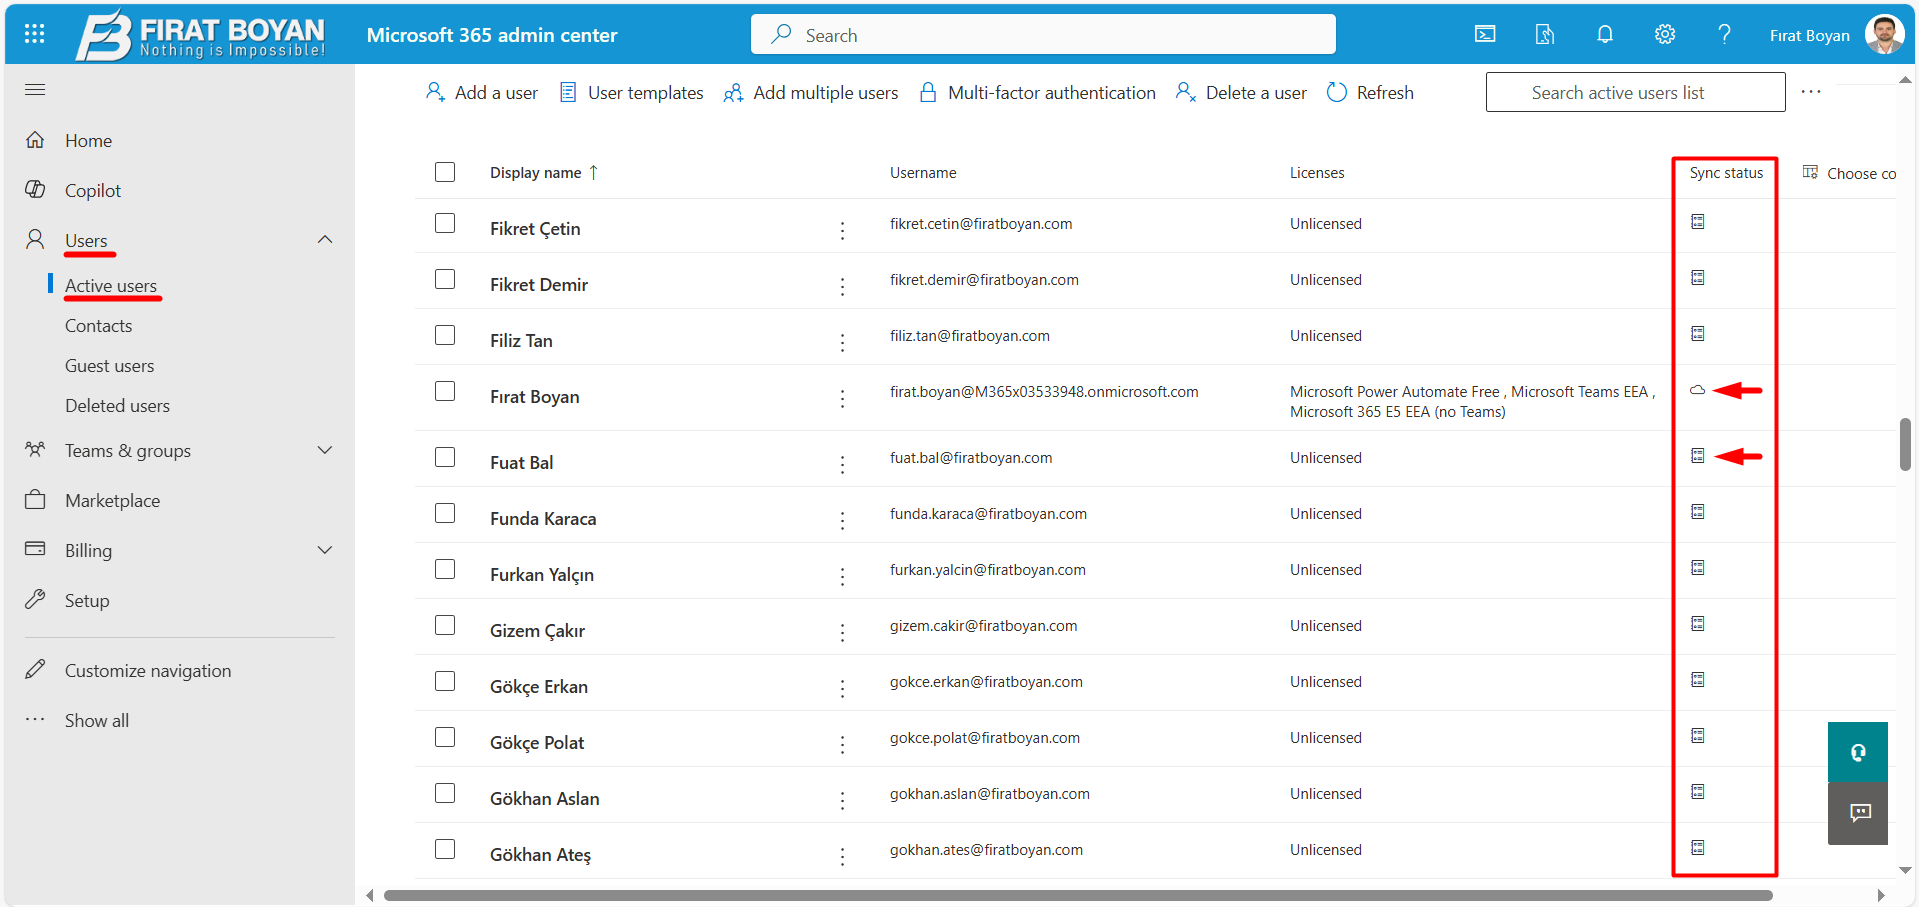1919x907 pixels.
Task: Click Delete a user
Action: (x=1241, y=93)
